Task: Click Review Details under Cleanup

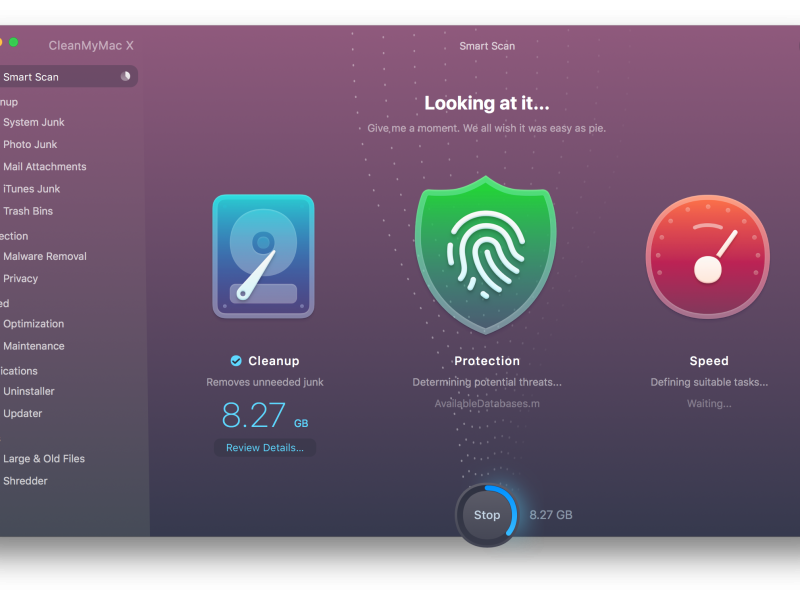Action: coord(265,447)
